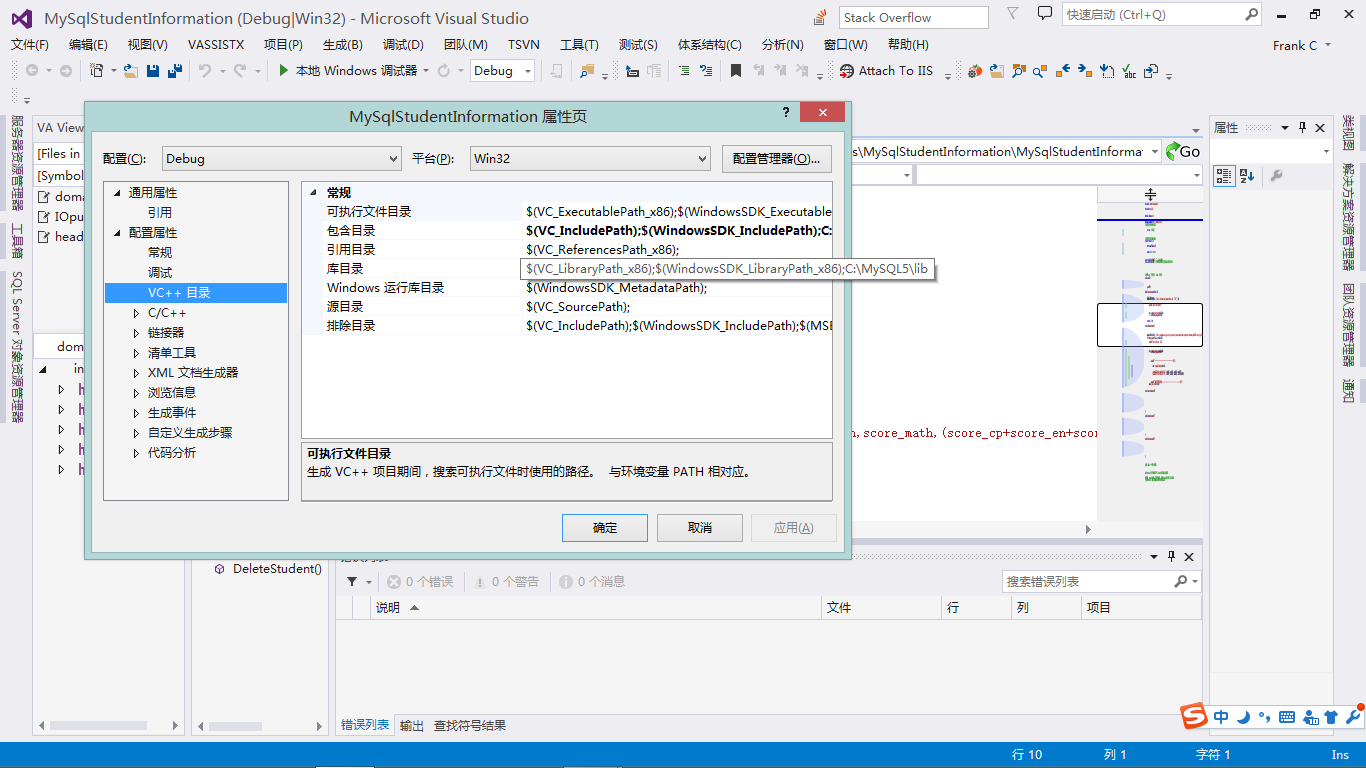Click the Visual Assist spell check abc icon

click(1129, 71)
